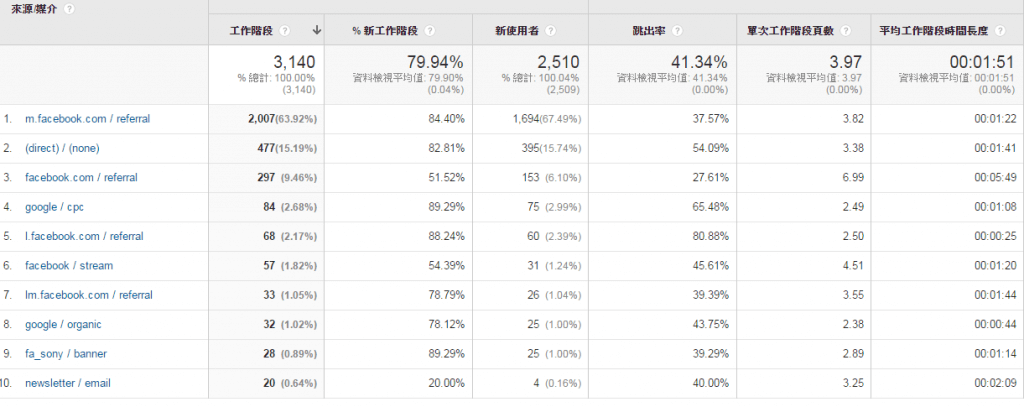Sort table by 新使用者 column header

pos(519,31)
